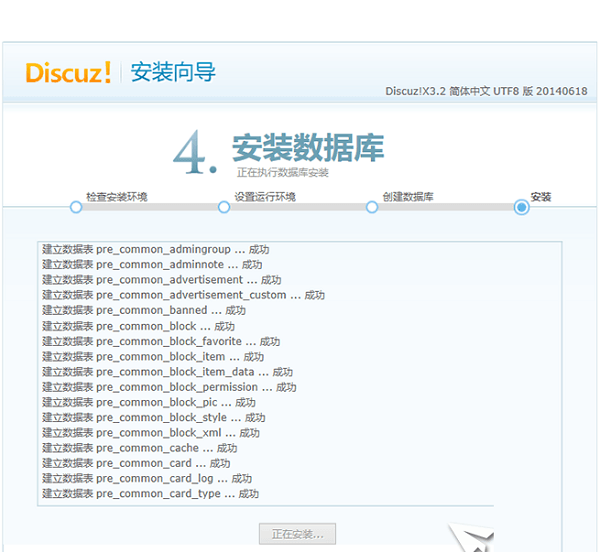The image size is (600, 552).
Task: Click the pre_common_cache log line
Action: 140,448
